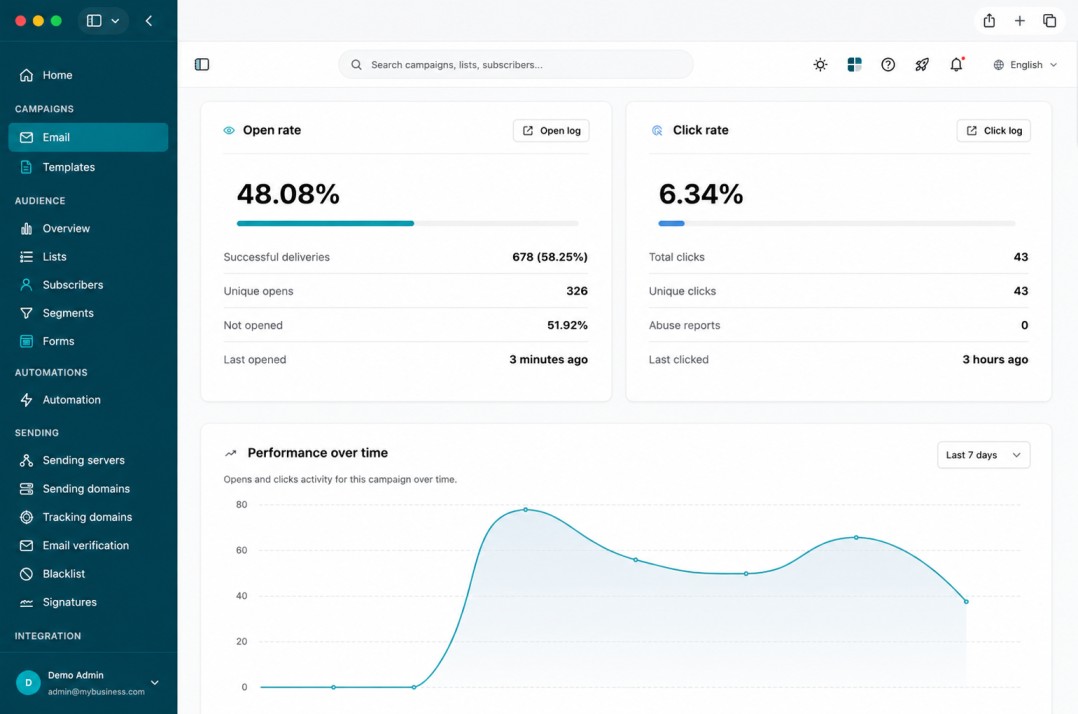1078x714 pixels.
Task: Open the Forms page
Action: (x=88, y=341)
